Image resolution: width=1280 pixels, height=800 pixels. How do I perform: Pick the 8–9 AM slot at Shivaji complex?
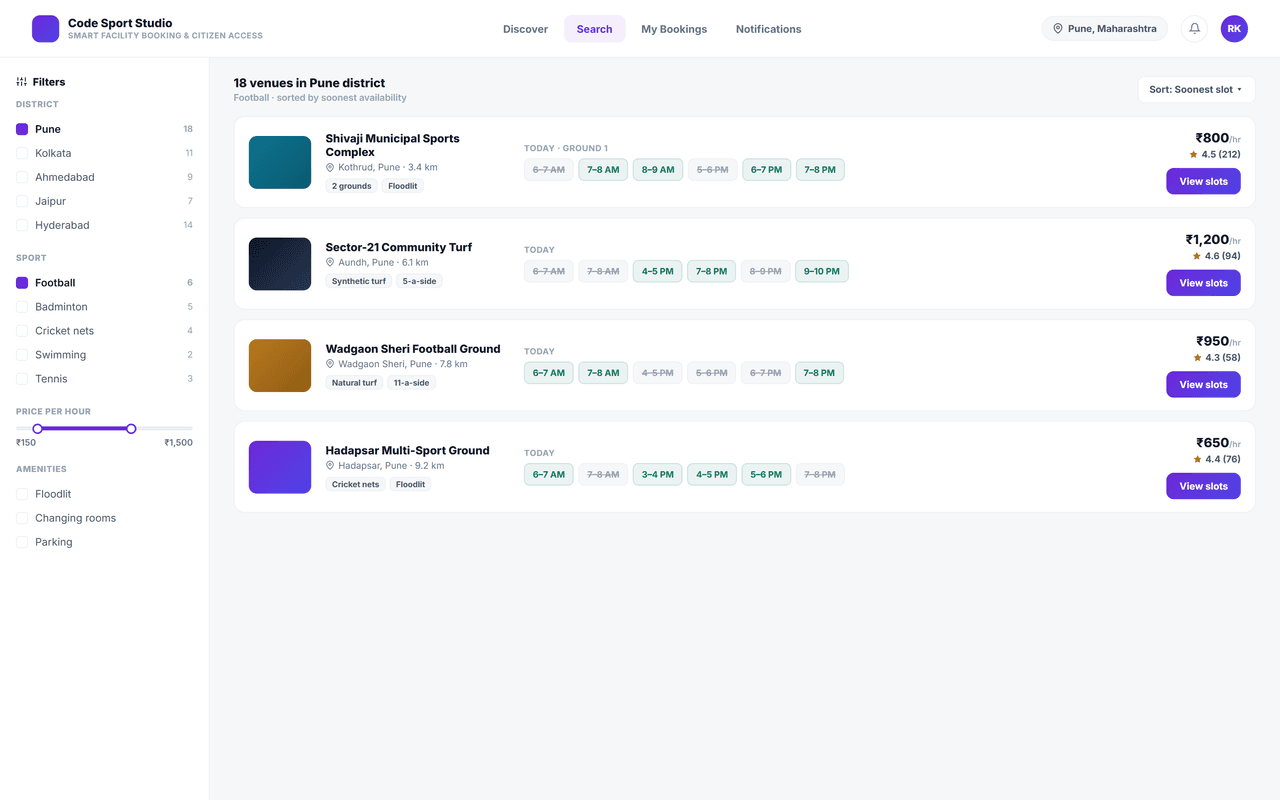click(x=658, y=170)
